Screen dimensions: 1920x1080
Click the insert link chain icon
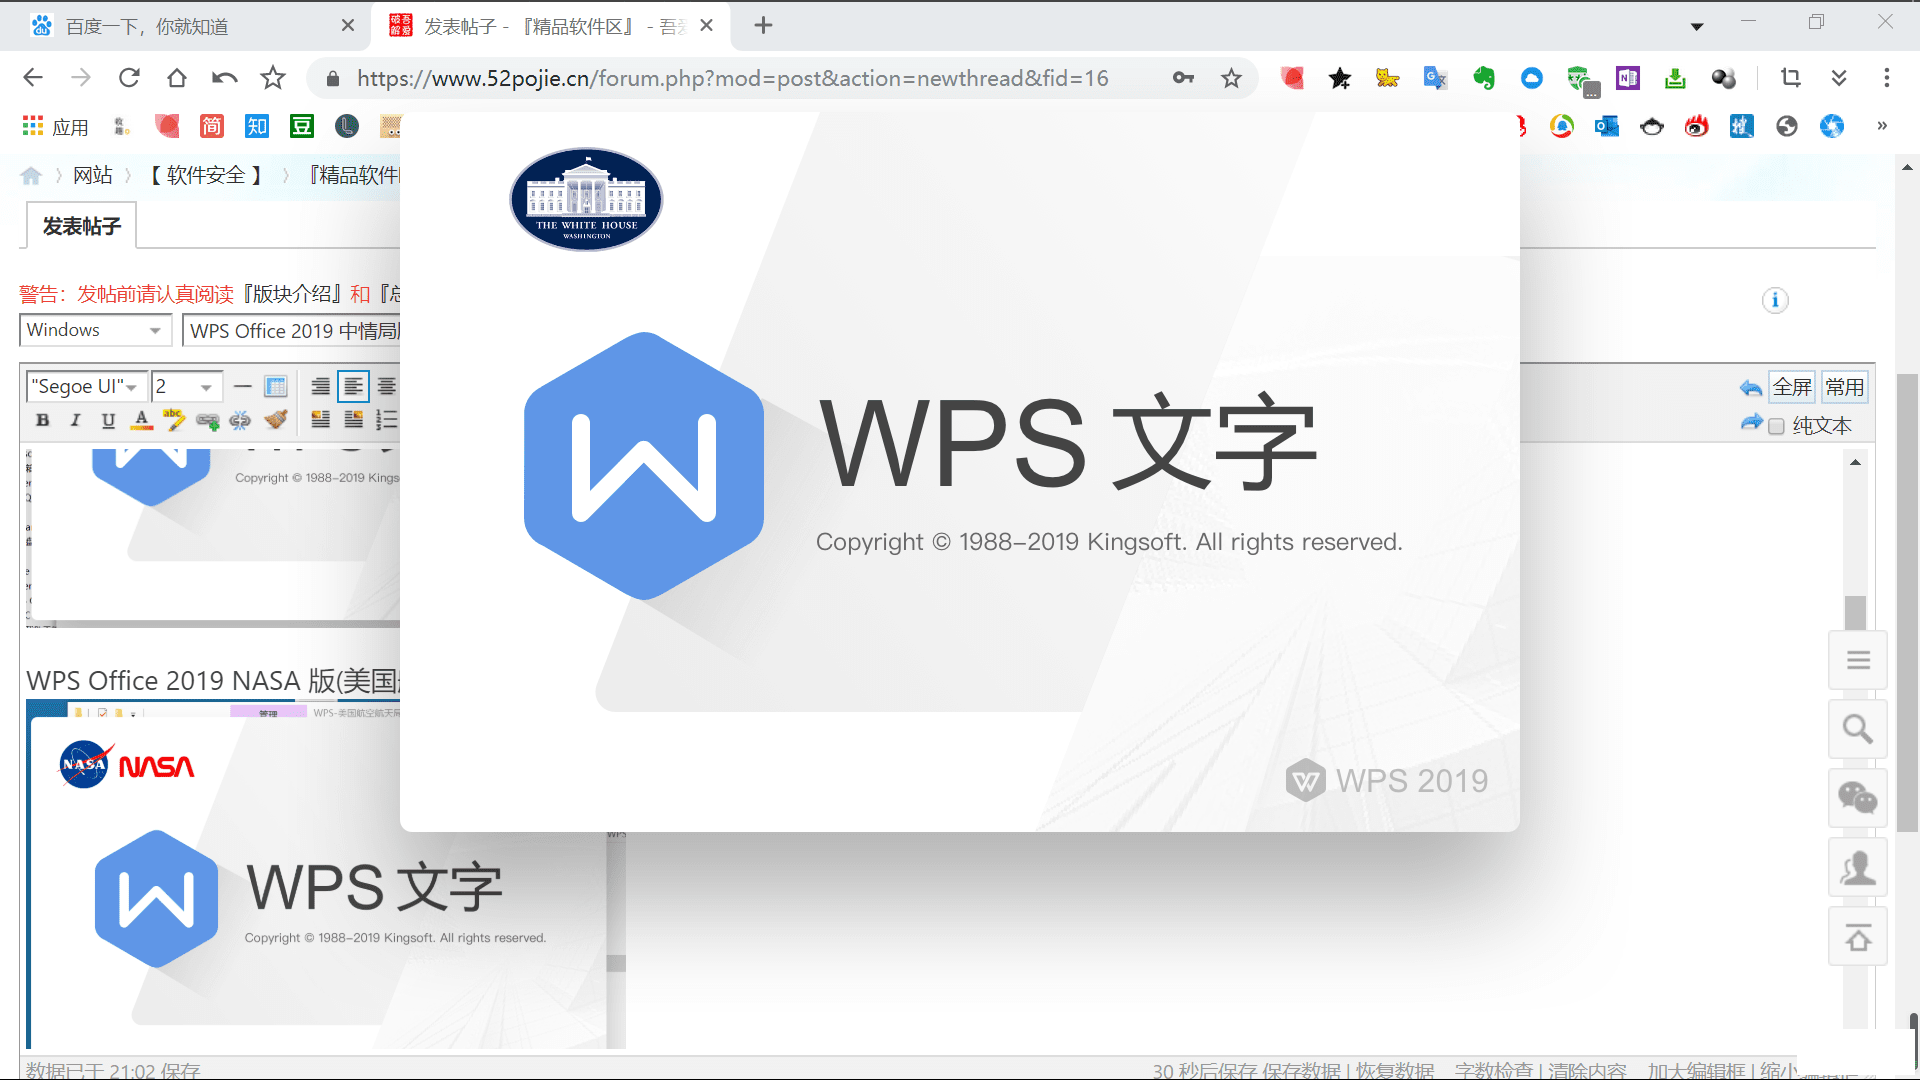coord(208,420)
